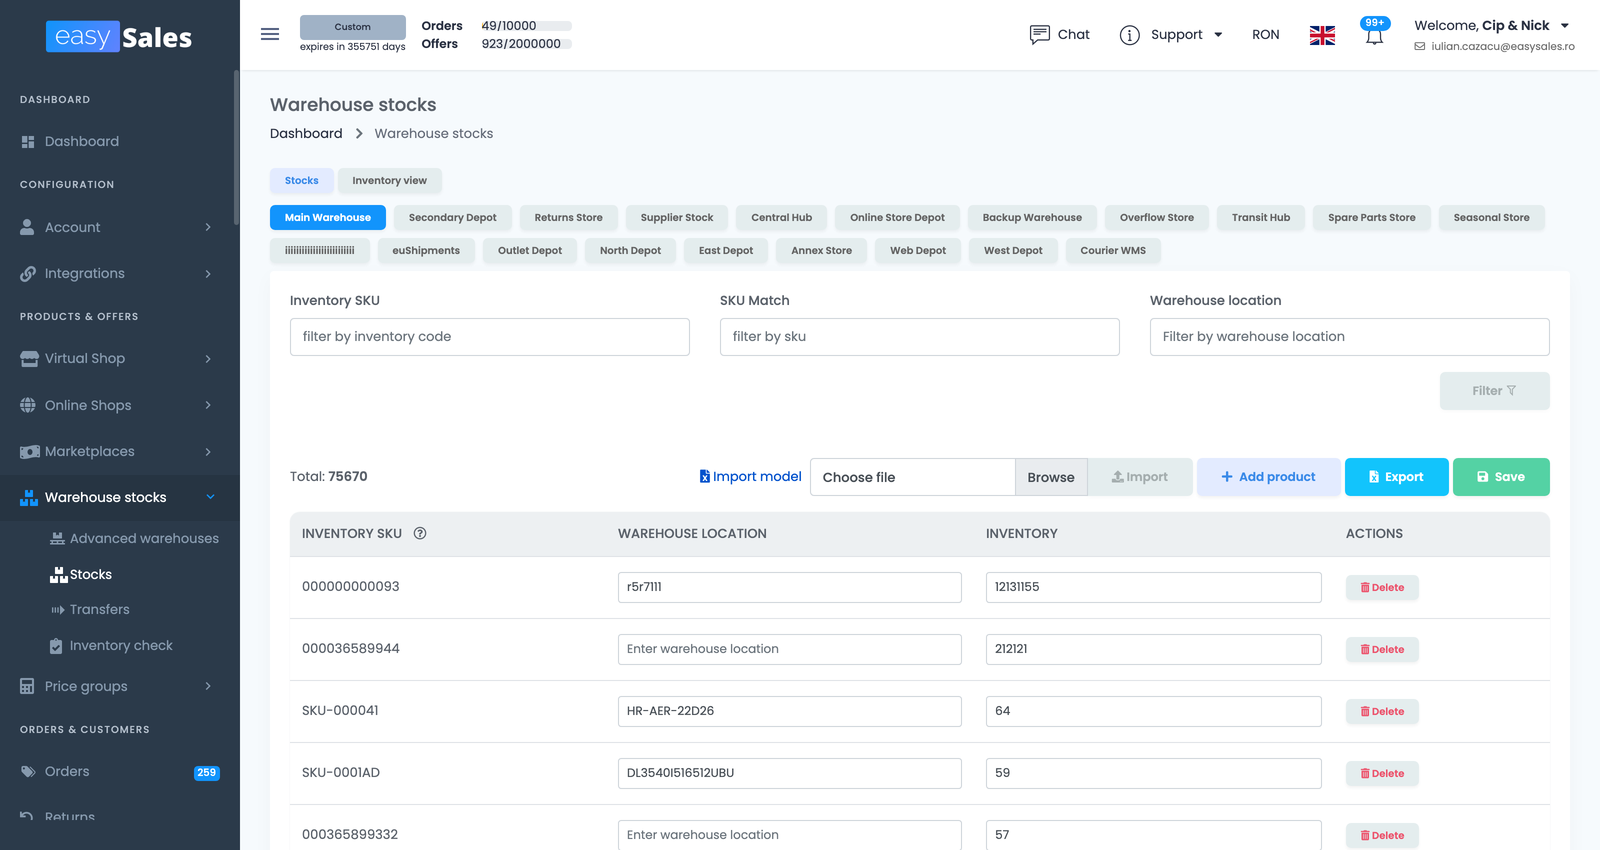Switch to the Inventory view tab
Screen dimensions: 1600x850
coord(389,181)
